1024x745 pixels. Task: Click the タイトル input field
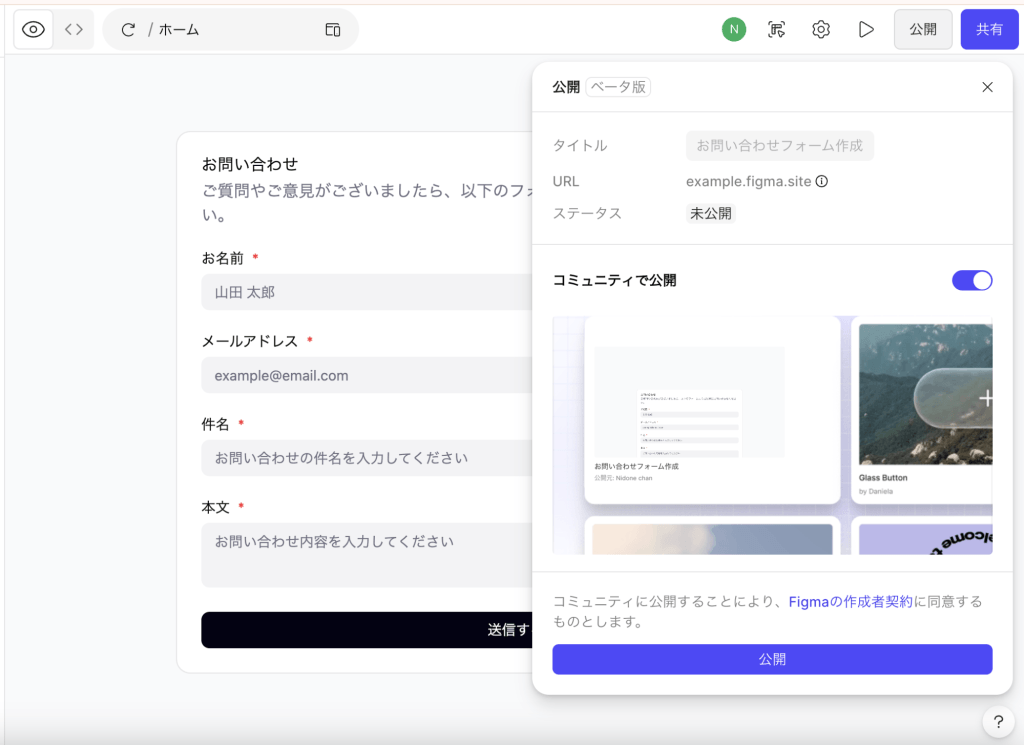[780, 146]
